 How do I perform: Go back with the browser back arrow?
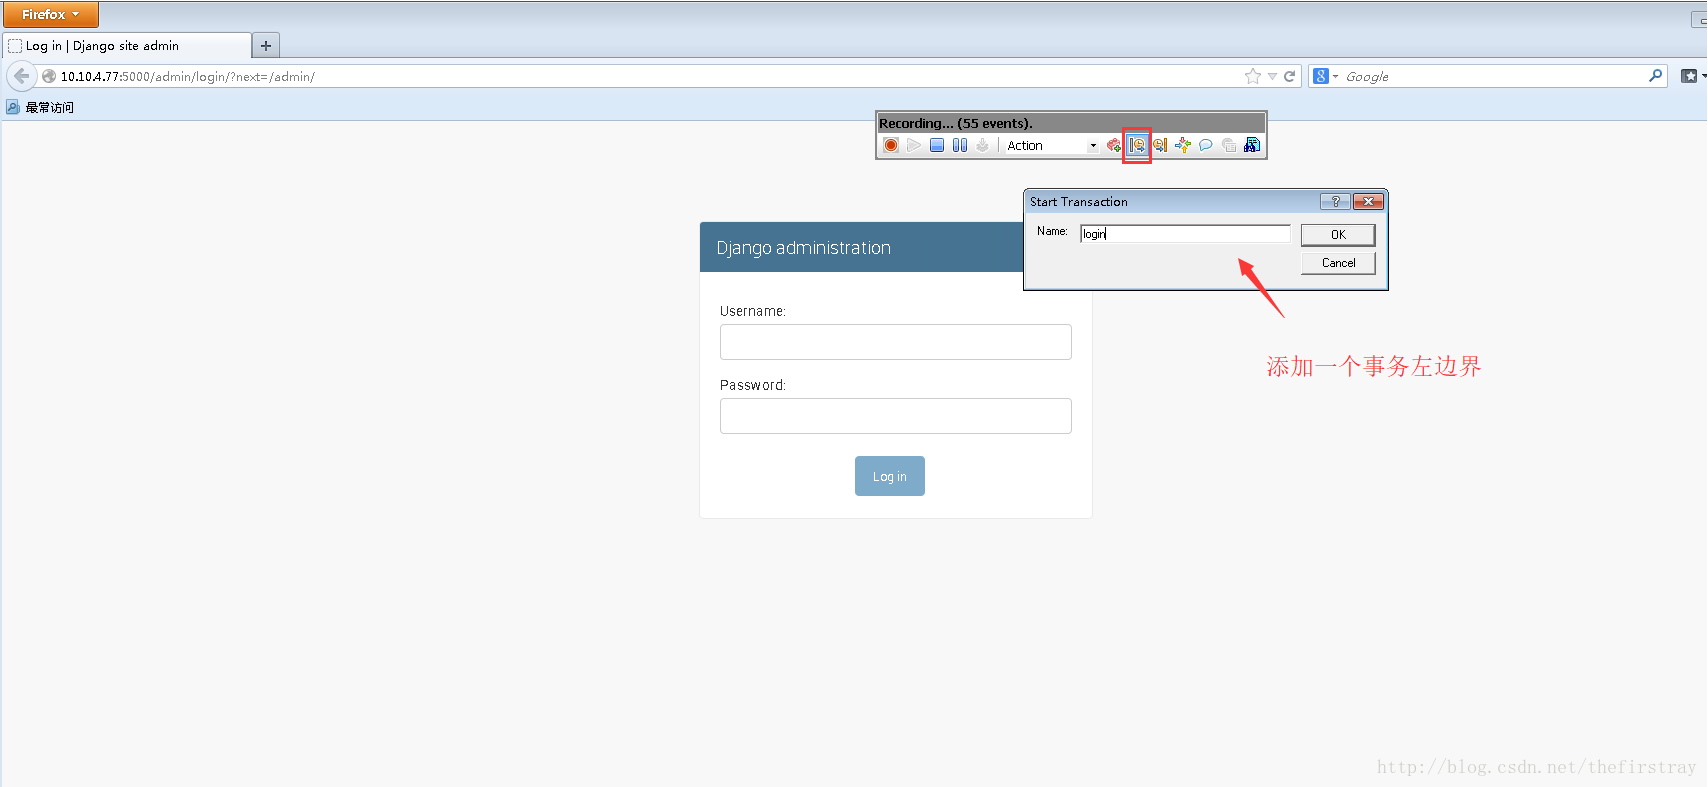[21, 76]
